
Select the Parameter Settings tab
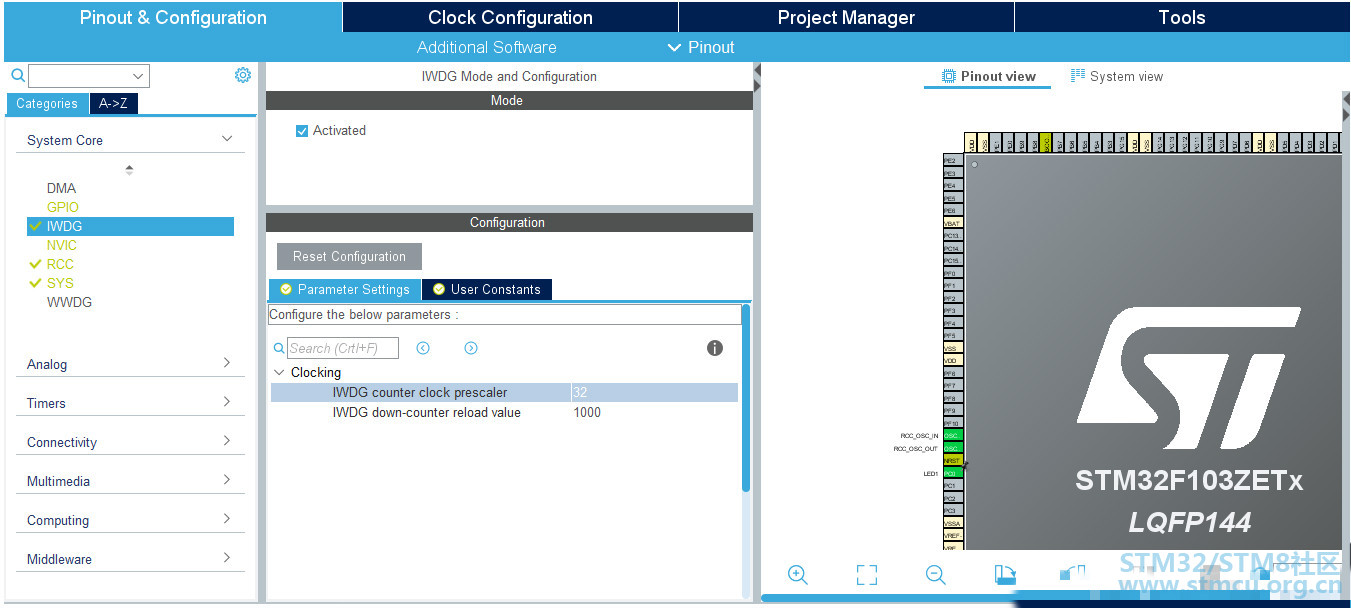[345, 289]
